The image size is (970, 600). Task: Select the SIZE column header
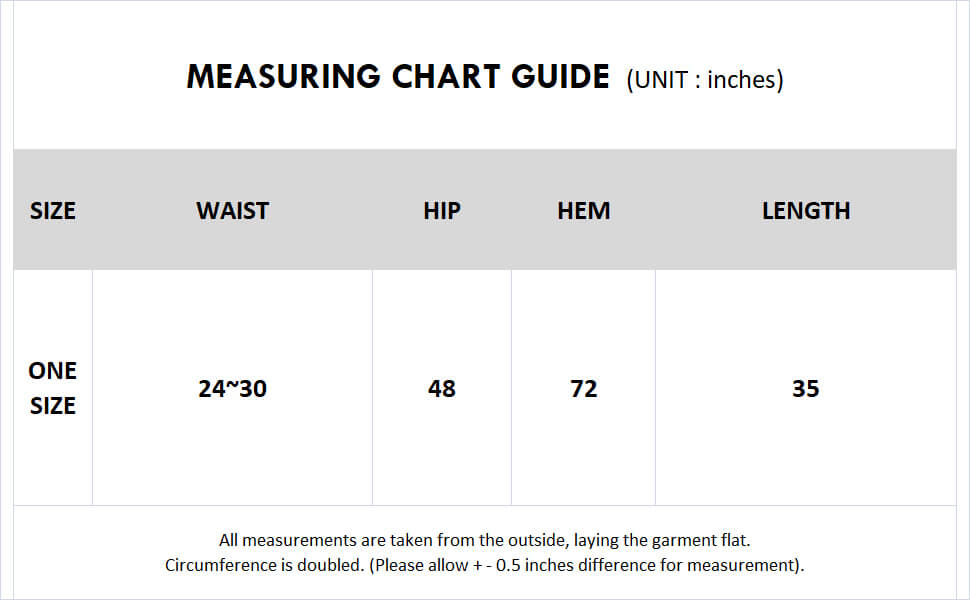tap(53, 211)
